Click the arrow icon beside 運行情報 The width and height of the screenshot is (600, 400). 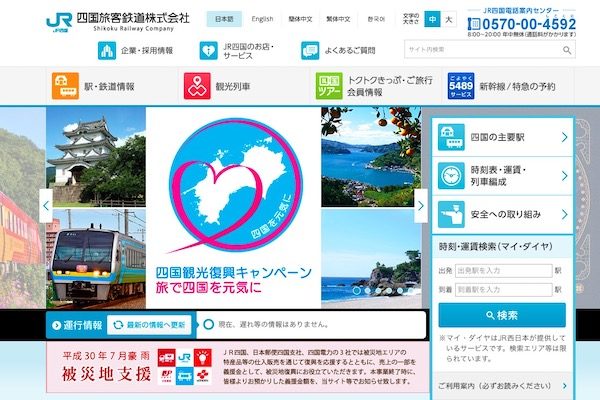click(x=56, y=325)
